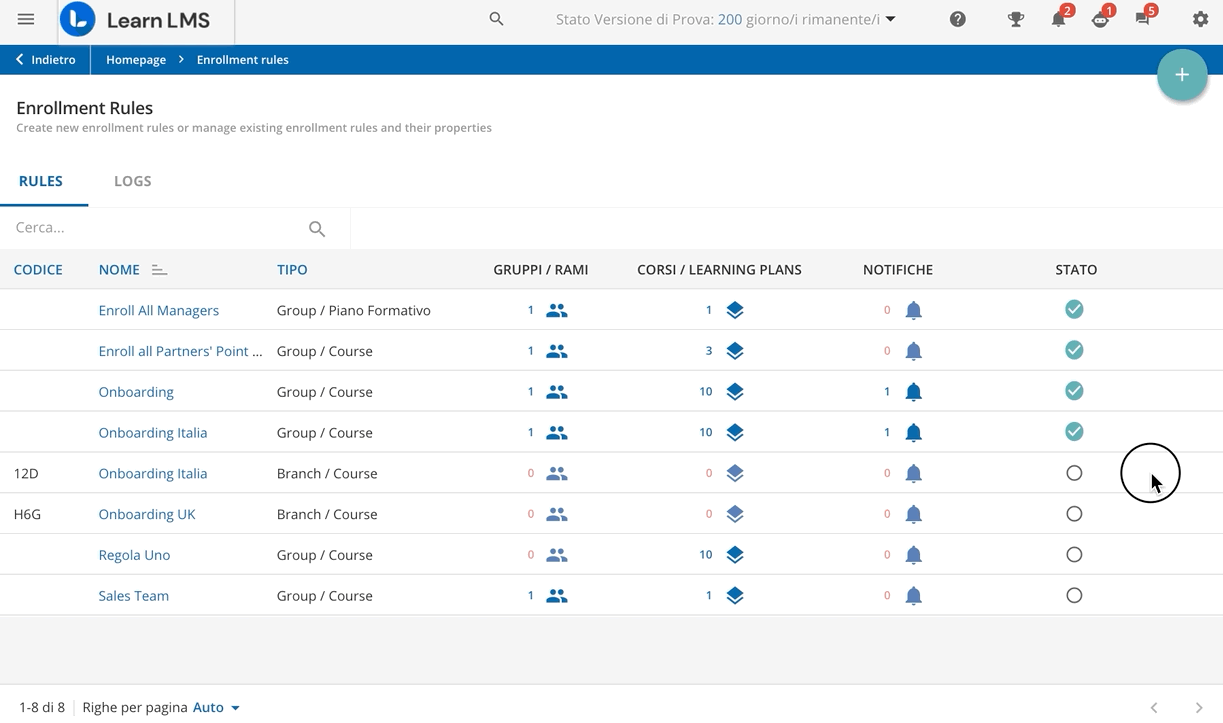The height and width of the screenshot is (723, 1223).
Task: Open the Homepage breadcrumb link
Action: (136, 60)
